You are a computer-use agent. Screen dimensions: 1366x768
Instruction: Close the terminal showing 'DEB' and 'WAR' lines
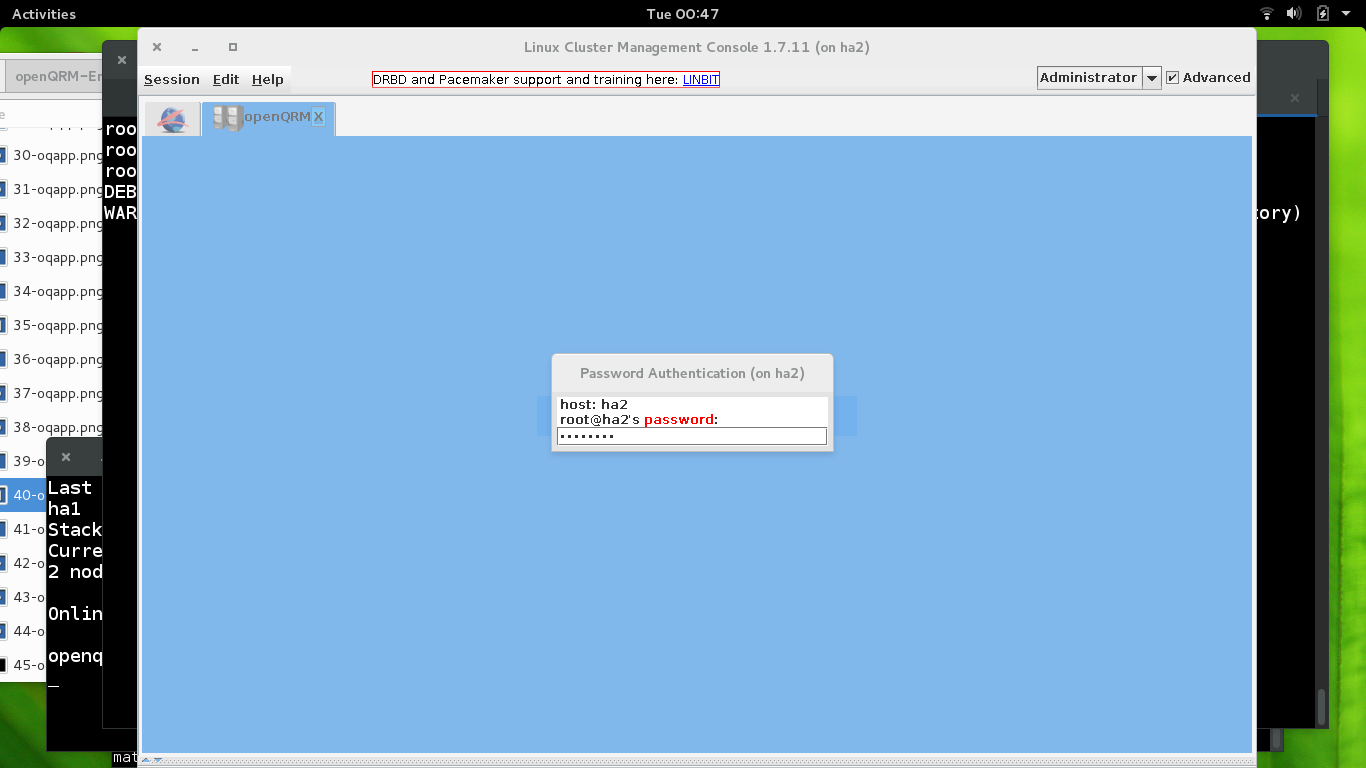(x=122, y=60)
